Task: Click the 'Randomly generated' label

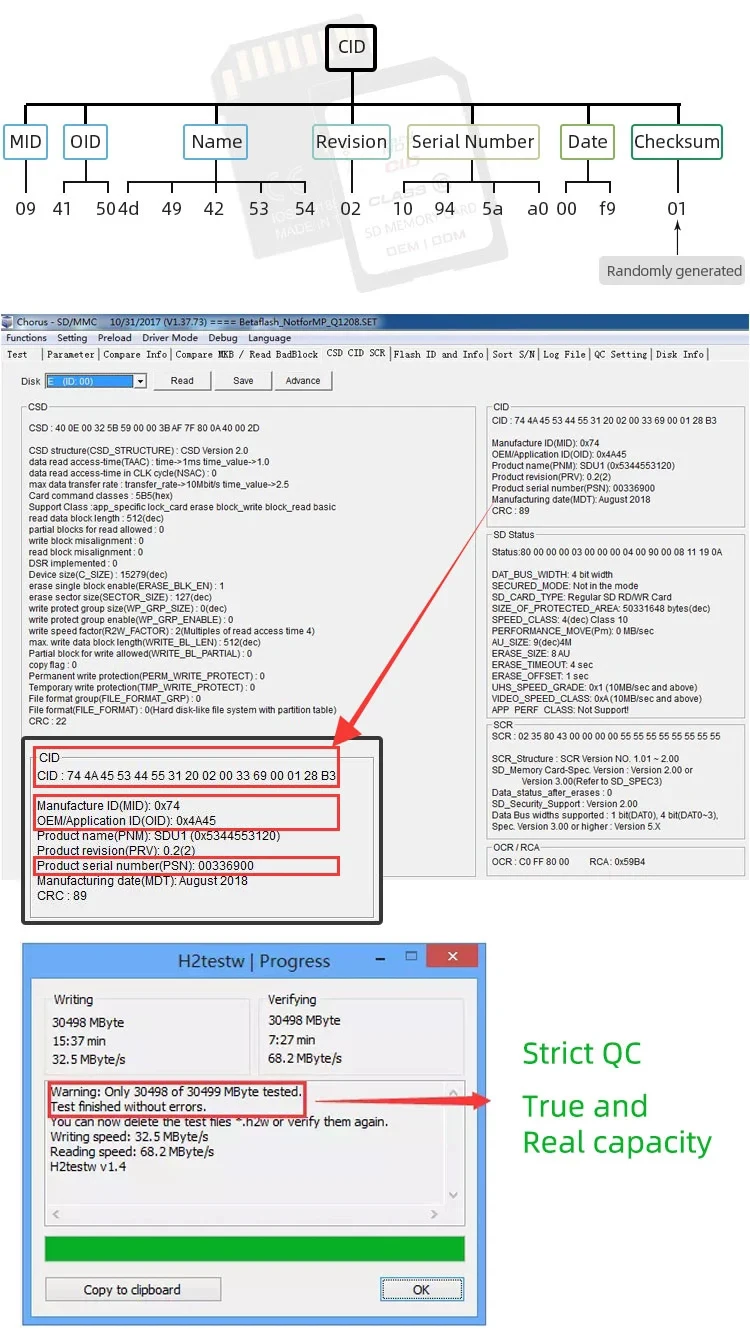Action: tap(674, 270)
